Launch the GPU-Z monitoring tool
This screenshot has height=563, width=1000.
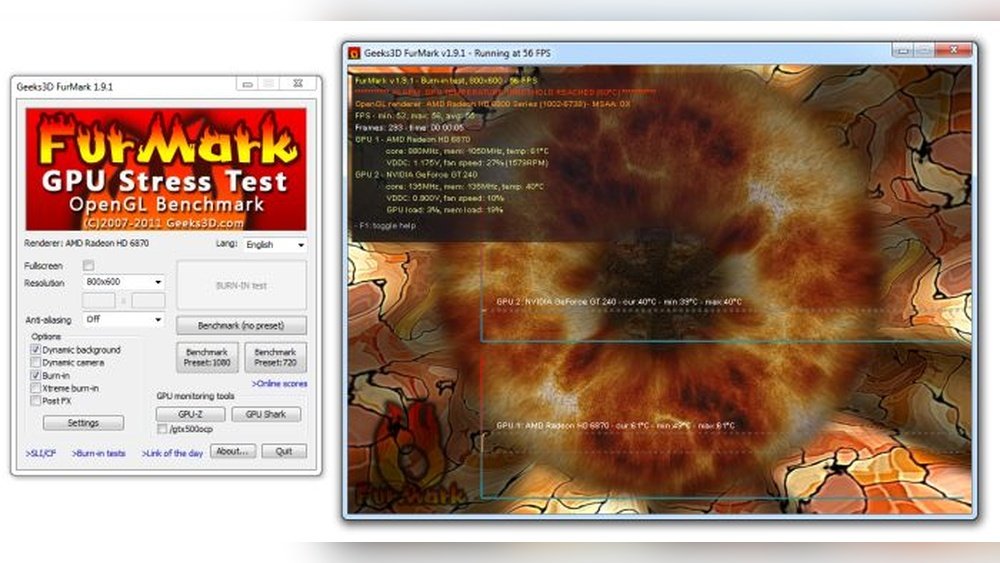pos(190,414)
